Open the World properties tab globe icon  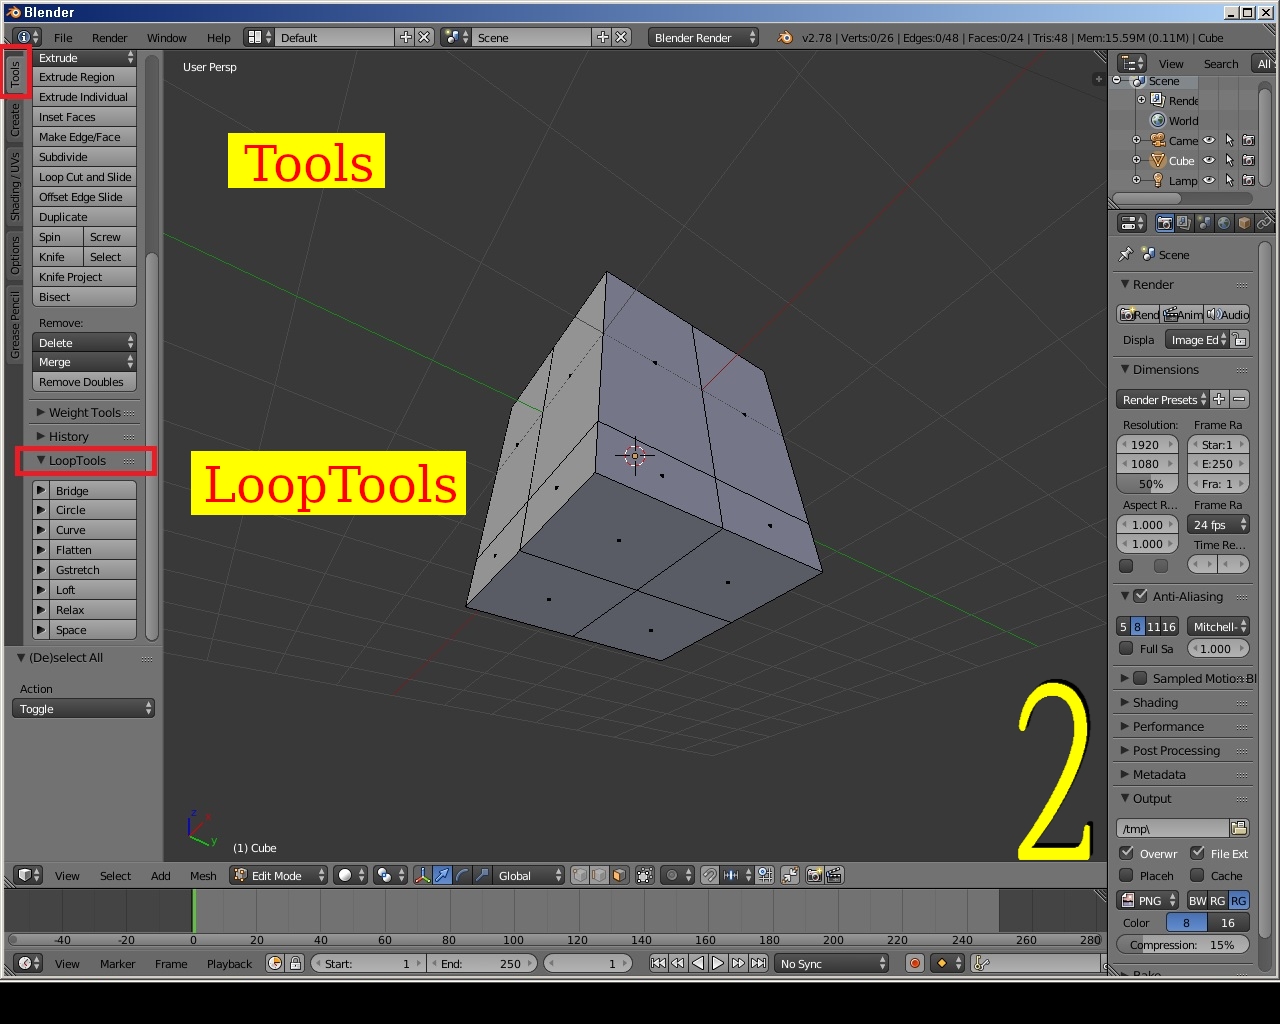[x=1224, y=223]
